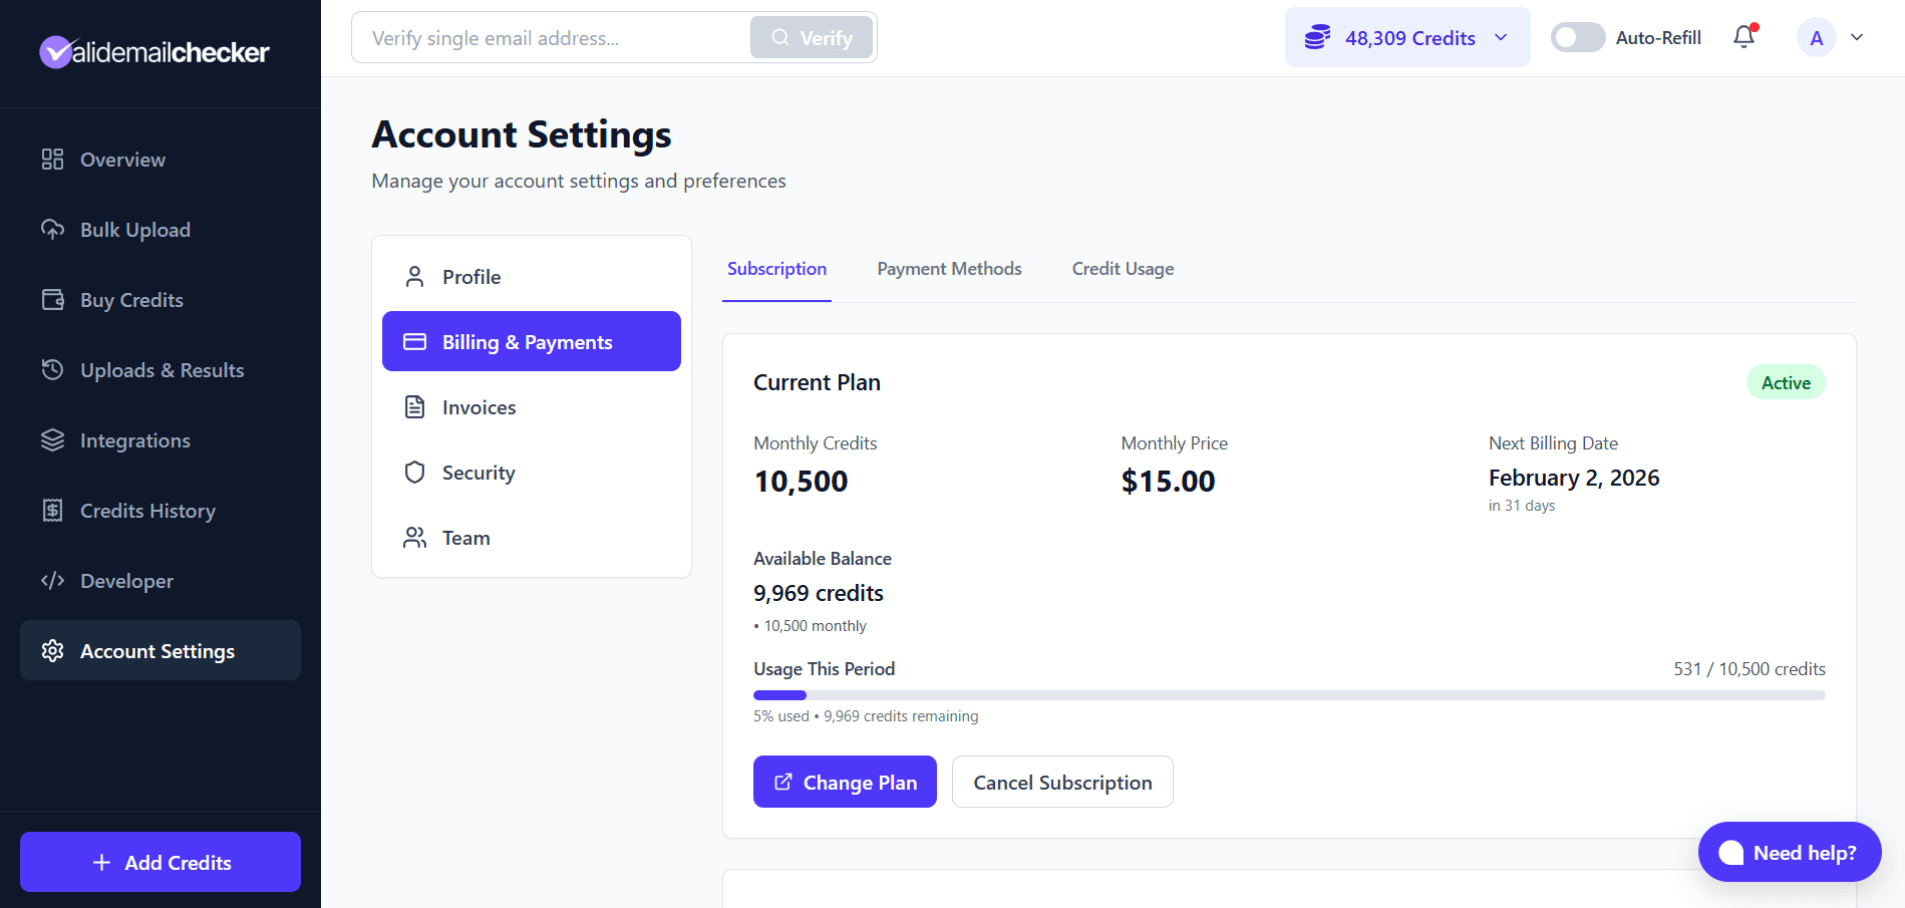Click the coin icon beside 48,309 Credits
The height and width of the screenshot is (908, 1905).
click(x=1316, y=36)
